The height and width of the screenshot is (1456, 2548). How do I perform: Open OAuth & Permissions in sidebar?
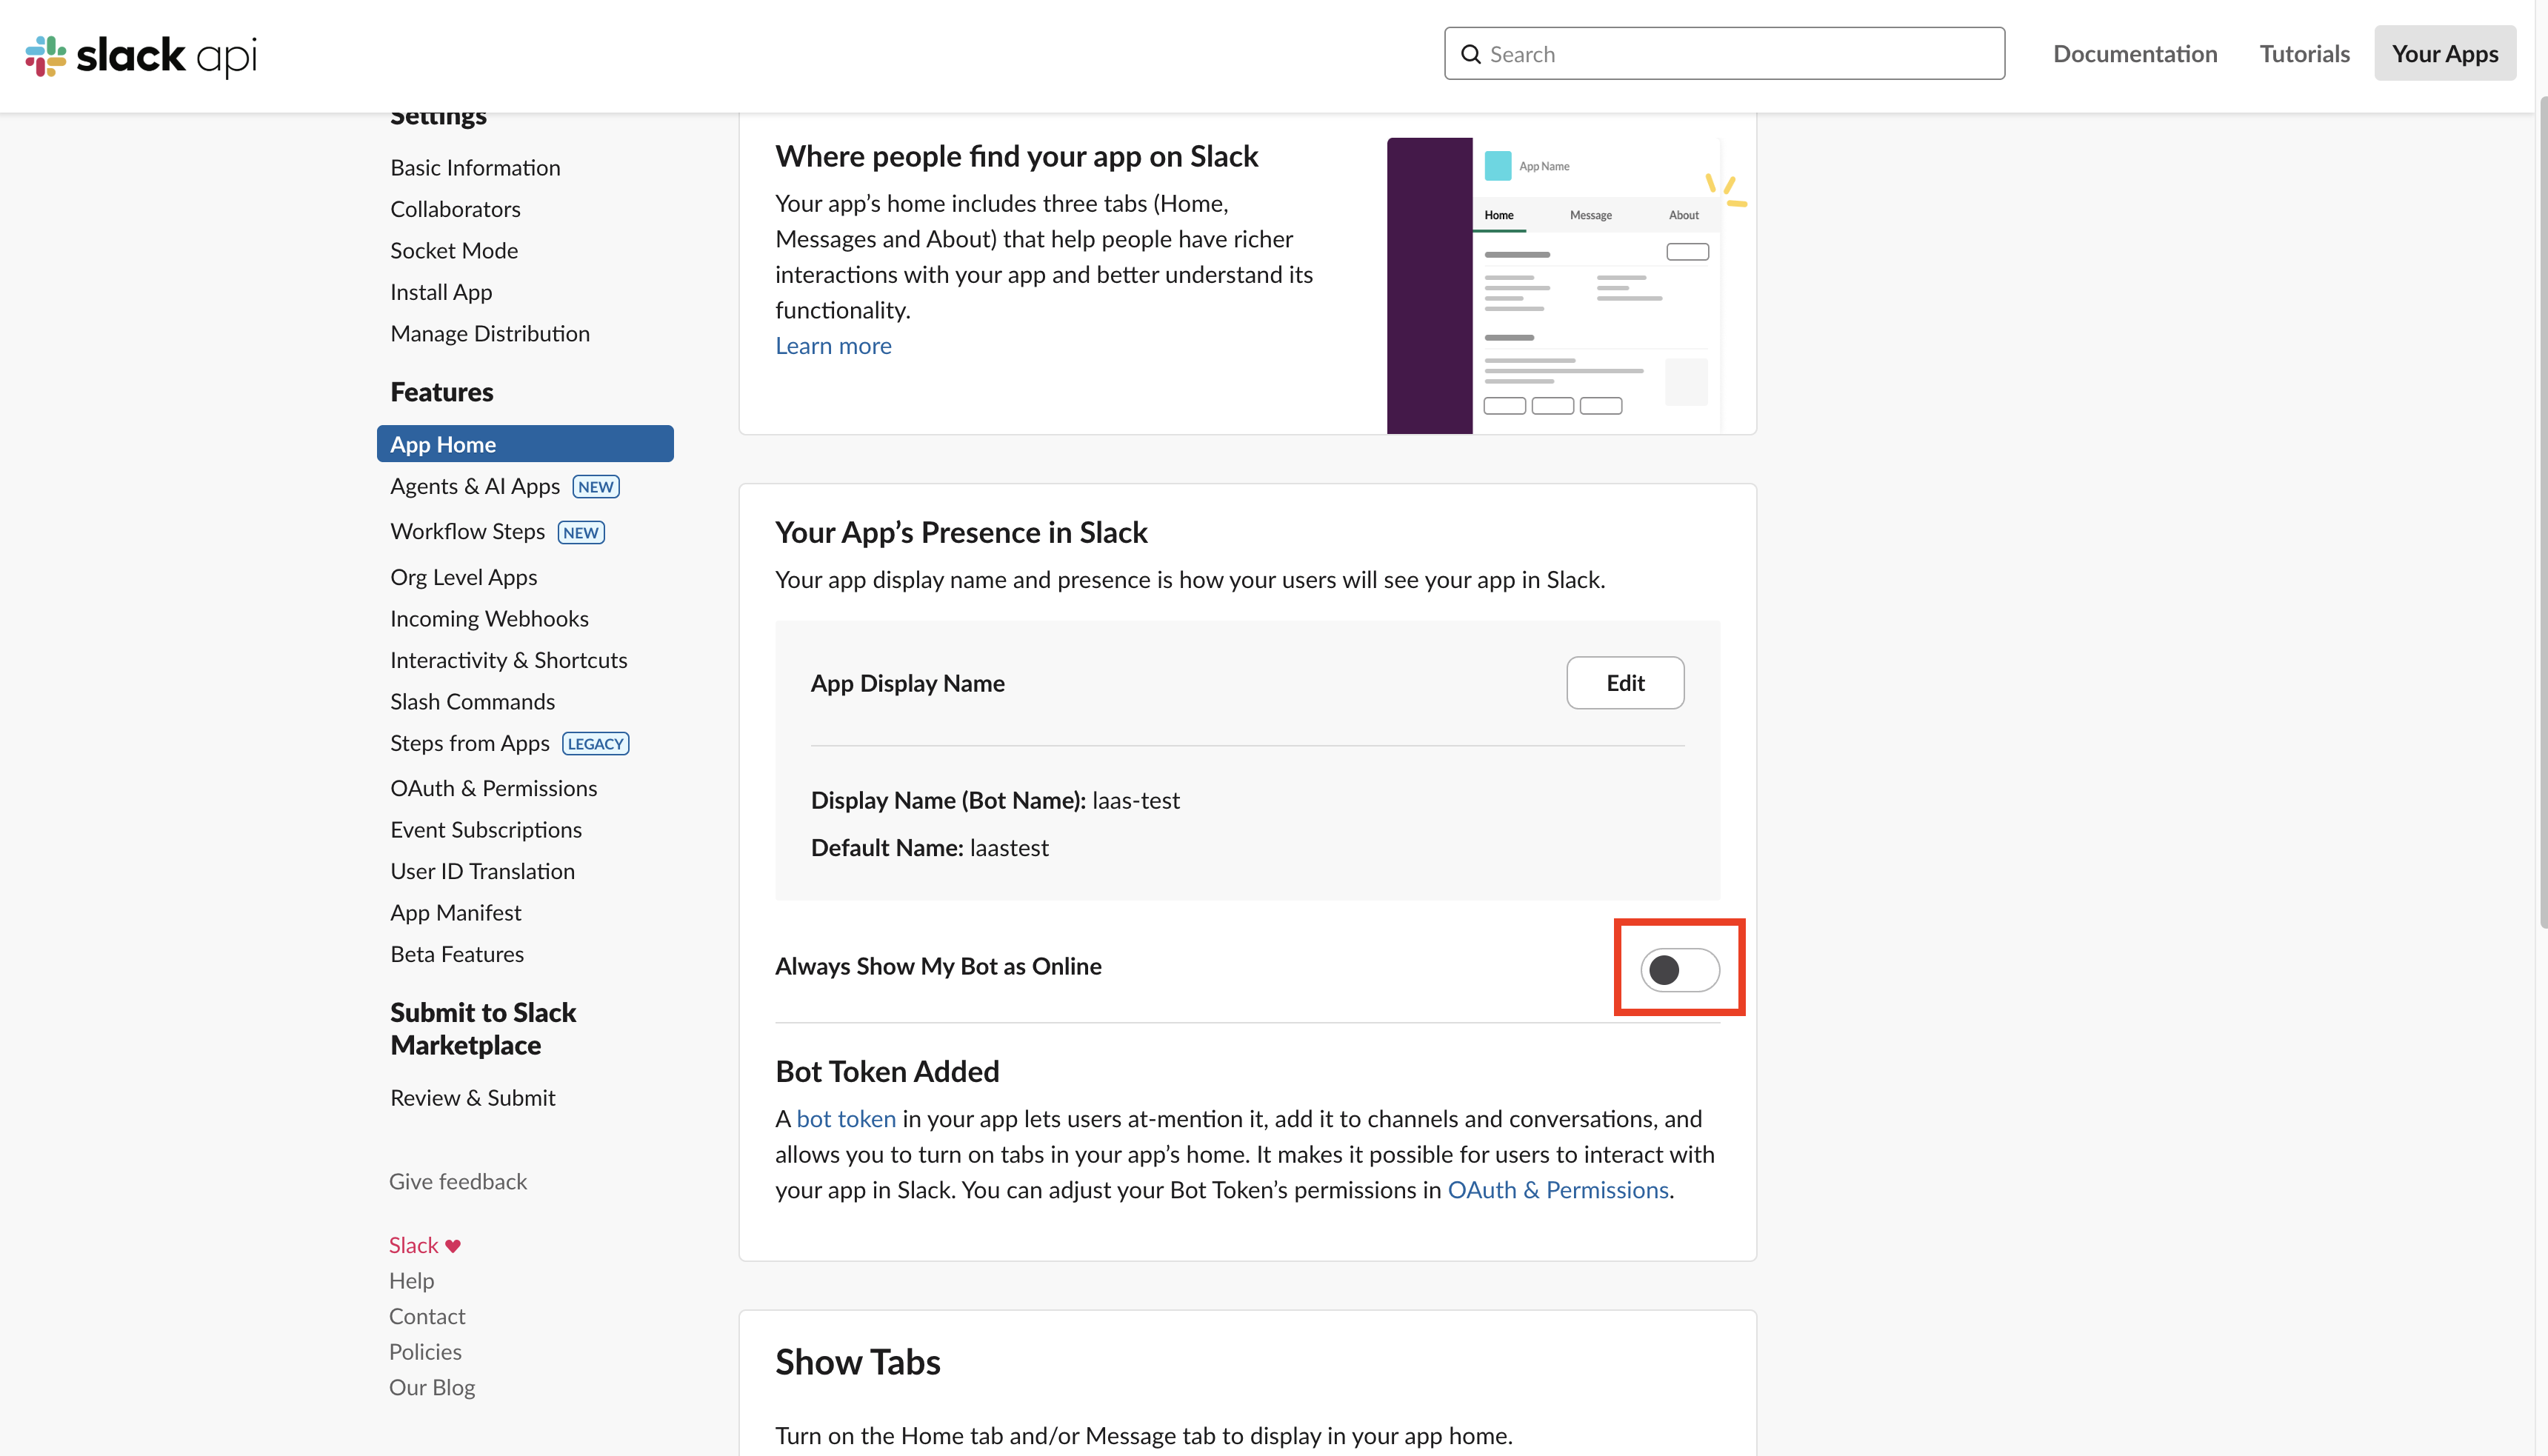pos(493,789)
